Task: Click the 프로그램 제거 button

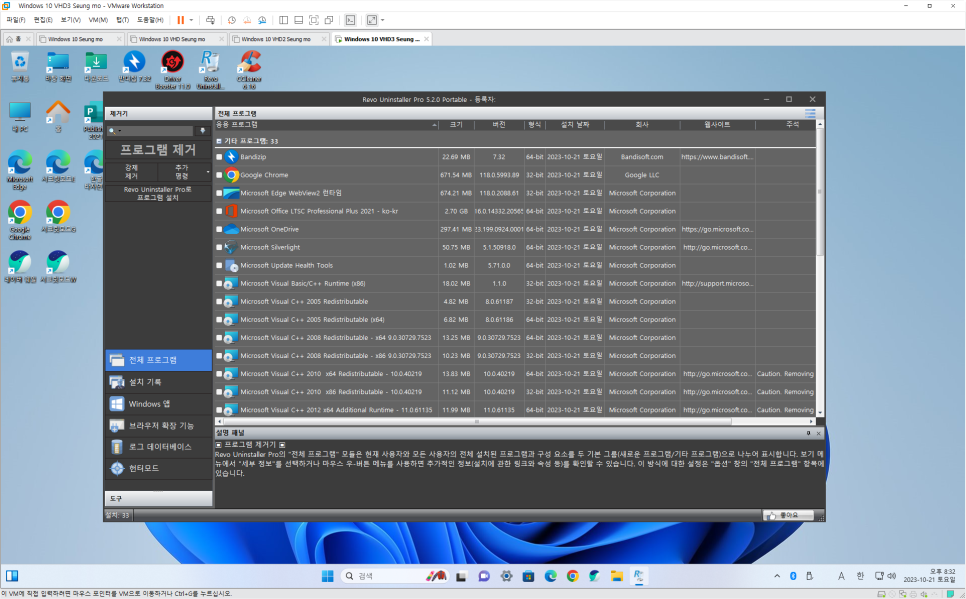Action: [158, 150]
